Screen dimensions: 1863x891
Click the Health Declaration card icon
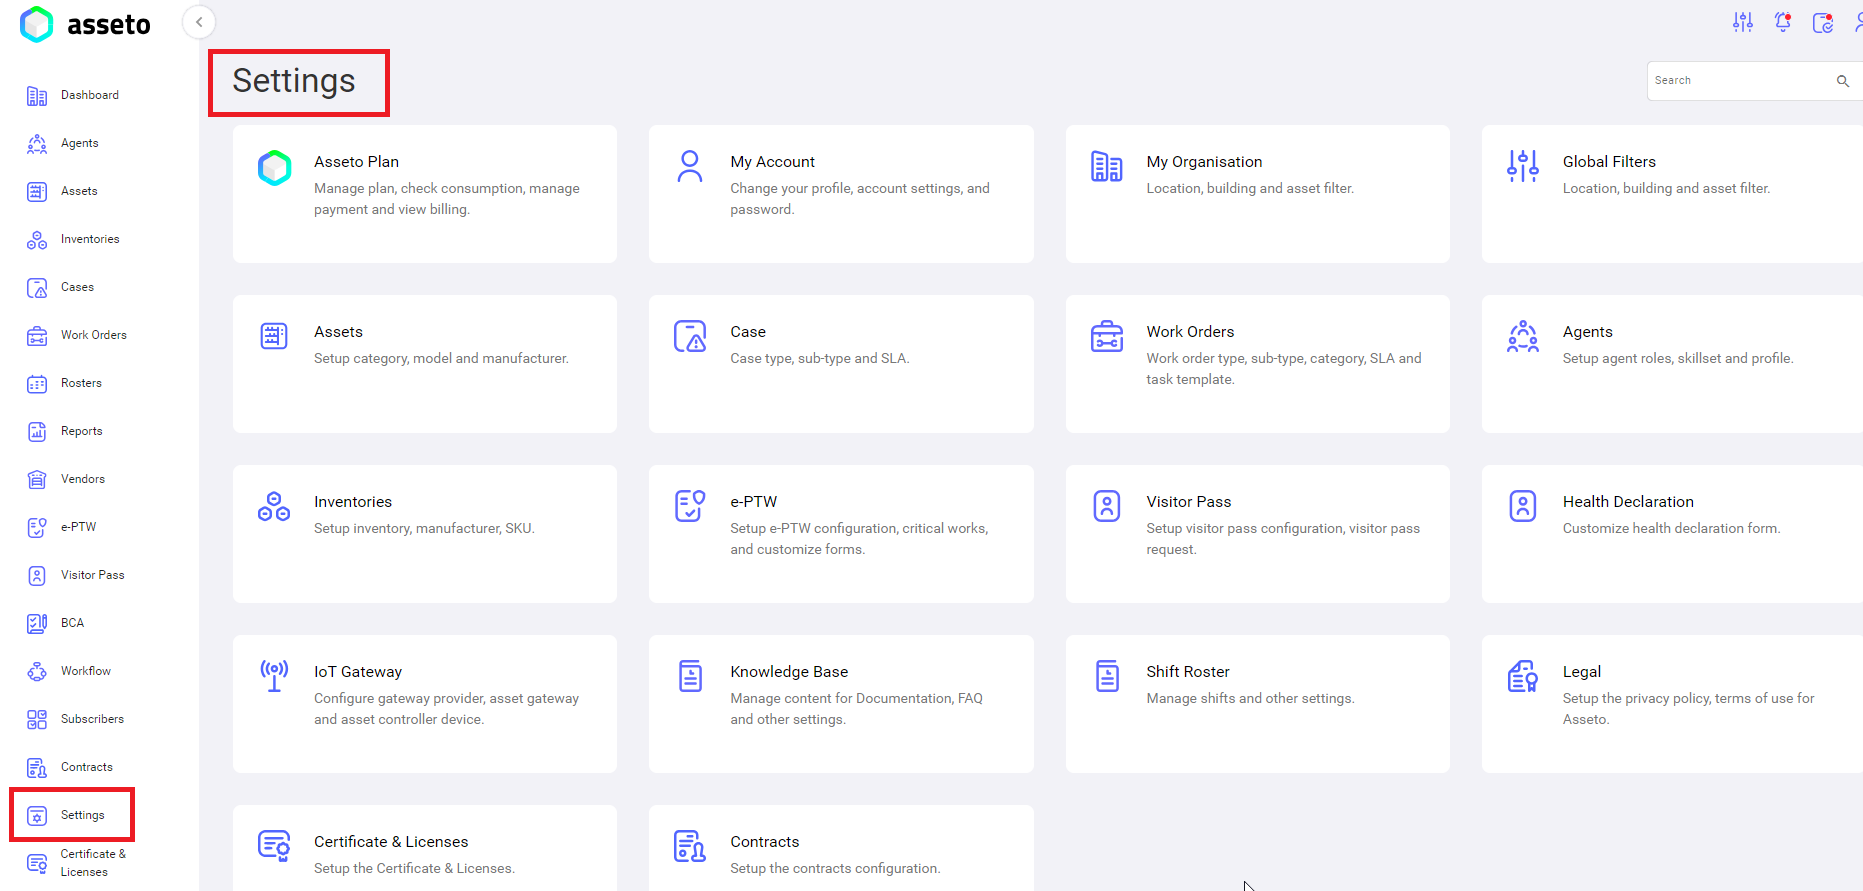(x=1523, y=507)
